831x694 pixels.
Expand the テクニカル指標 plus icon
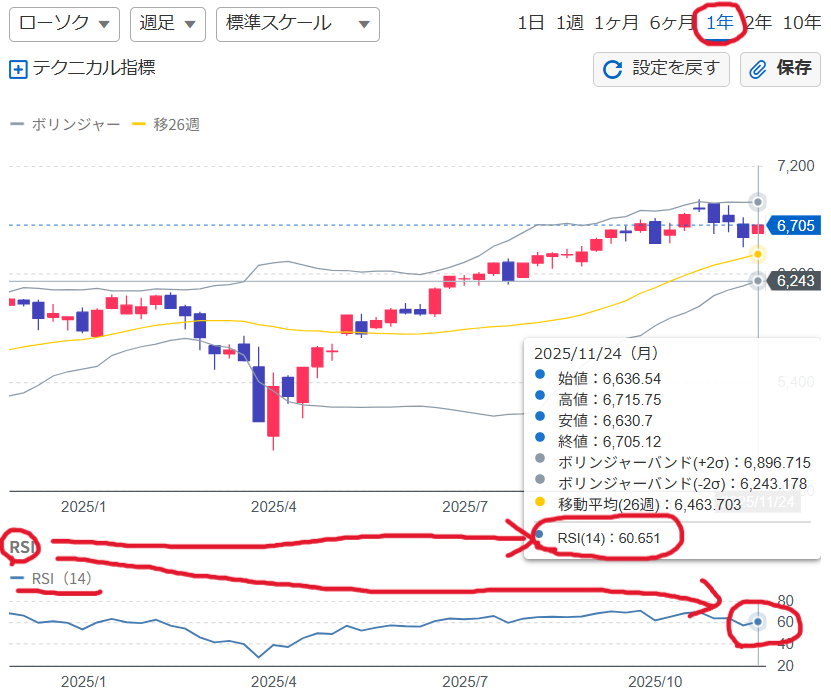18,70
